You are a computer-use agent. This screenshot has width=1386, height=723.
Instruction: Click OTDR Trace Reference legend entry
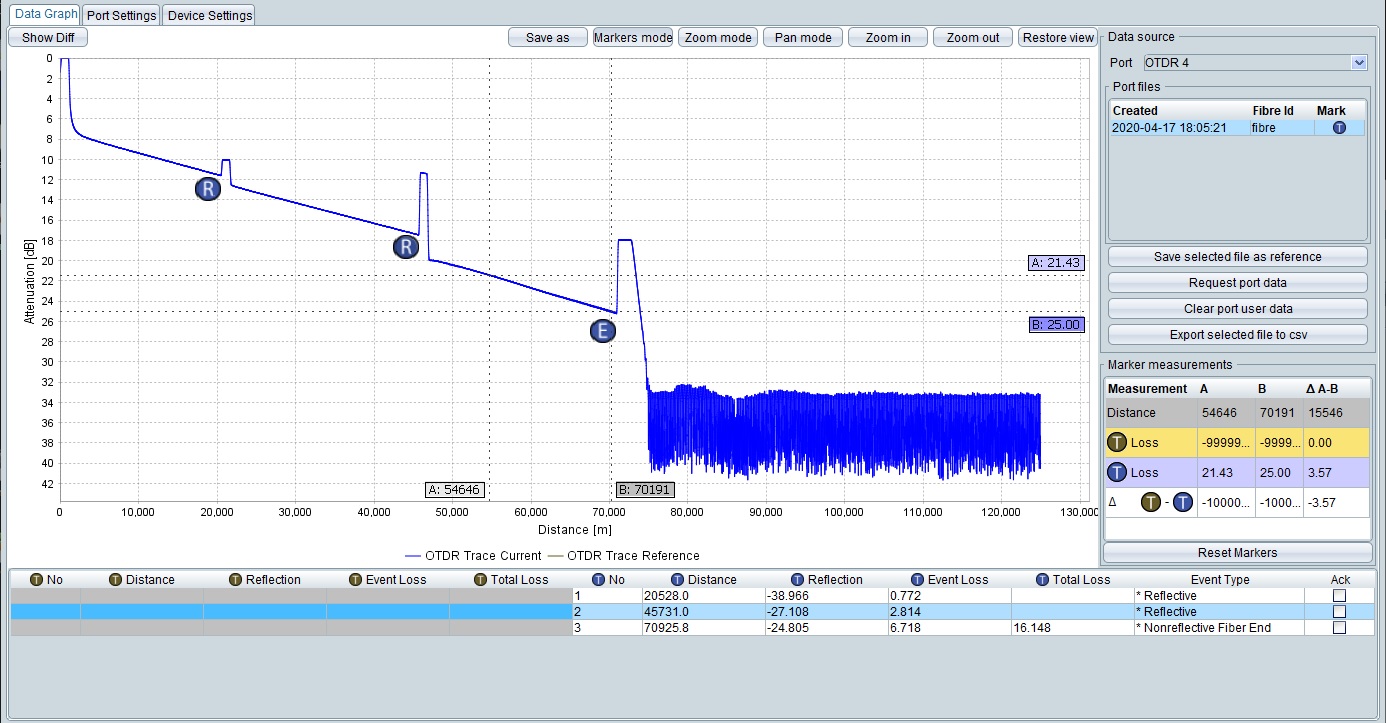tap(623, 556)
